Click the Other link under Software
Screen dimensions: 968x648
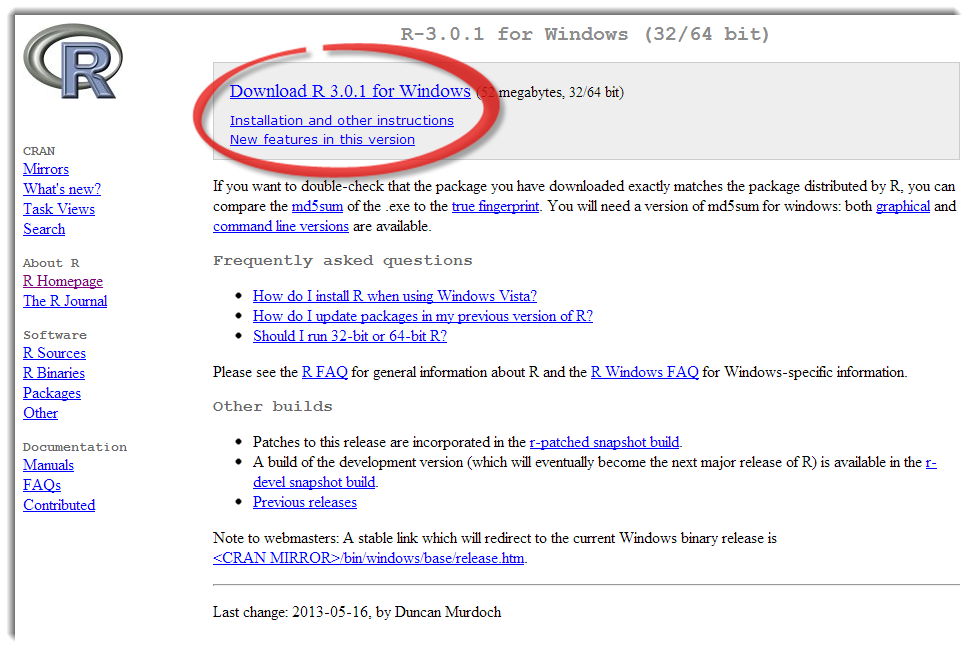click(40, 413)
